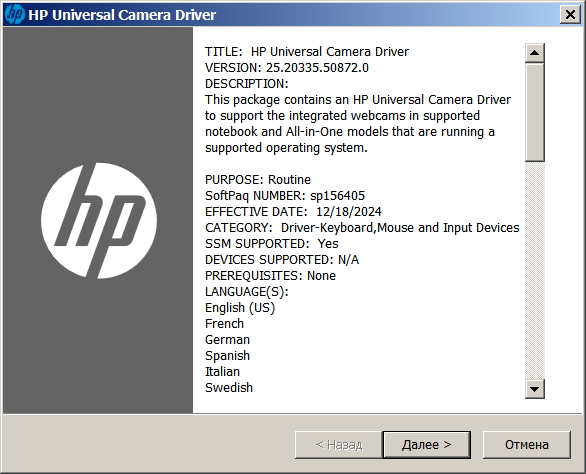Click the Далее > button
This screenshot has height=474, width=586.
tap(426, 445)
